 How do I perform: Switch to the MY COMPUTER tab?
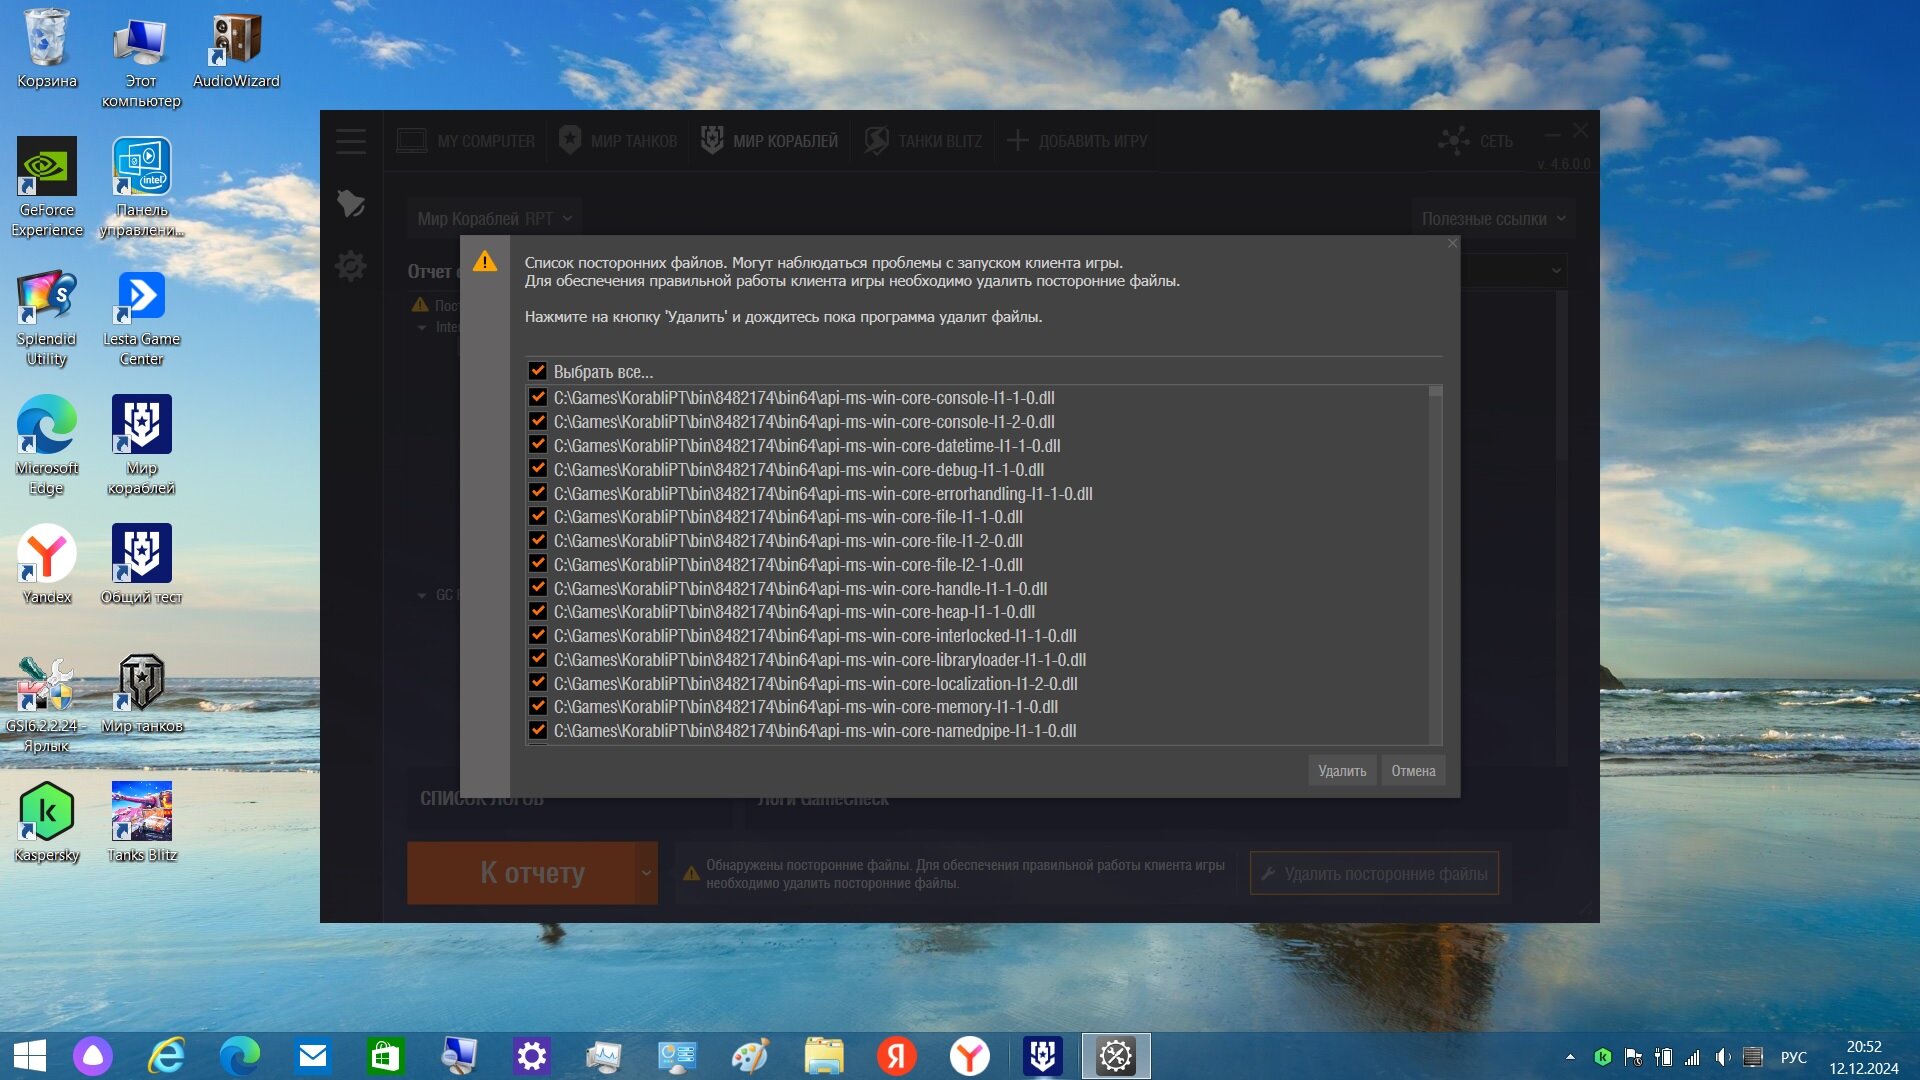[x=466, y=141]
